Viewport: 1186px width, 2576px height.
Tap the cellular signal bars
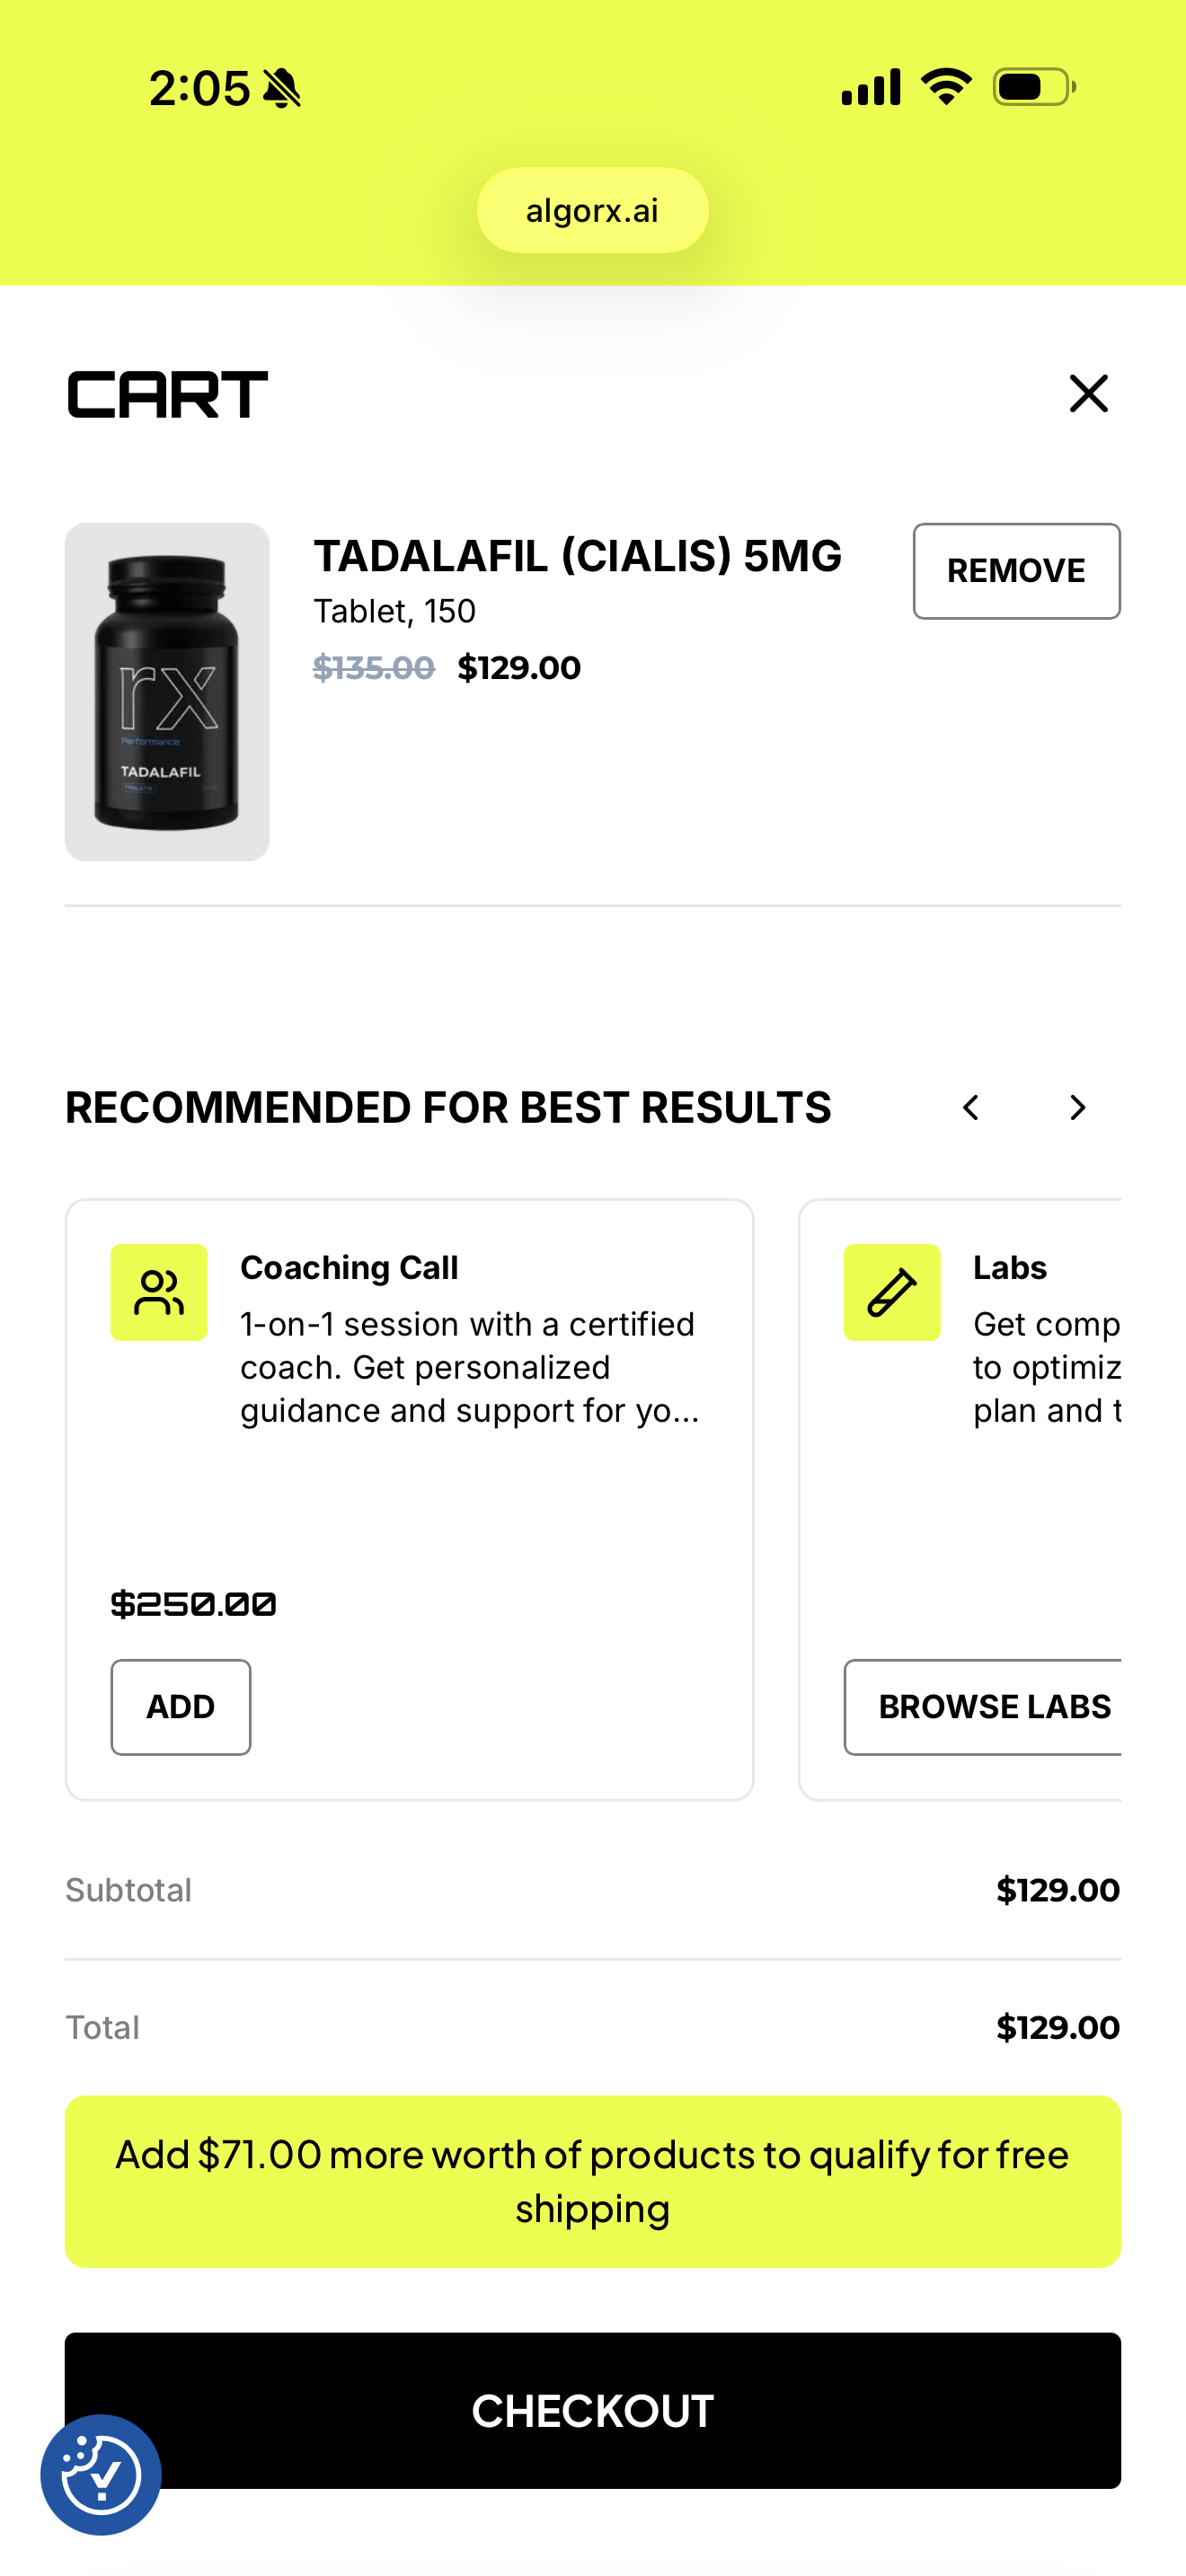pyautogui.click(x=870, y=87)
